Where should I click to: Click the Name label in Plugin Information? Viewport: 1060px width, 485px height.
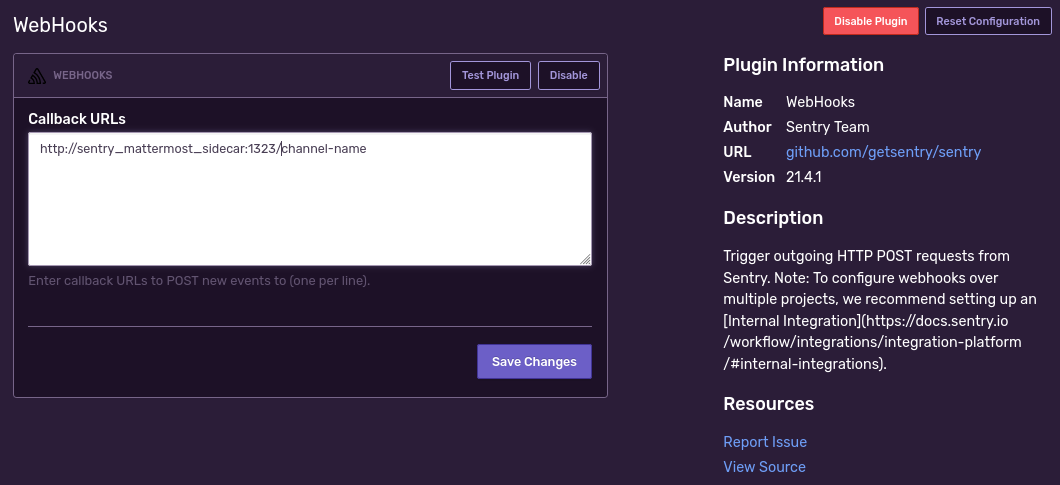742,101
